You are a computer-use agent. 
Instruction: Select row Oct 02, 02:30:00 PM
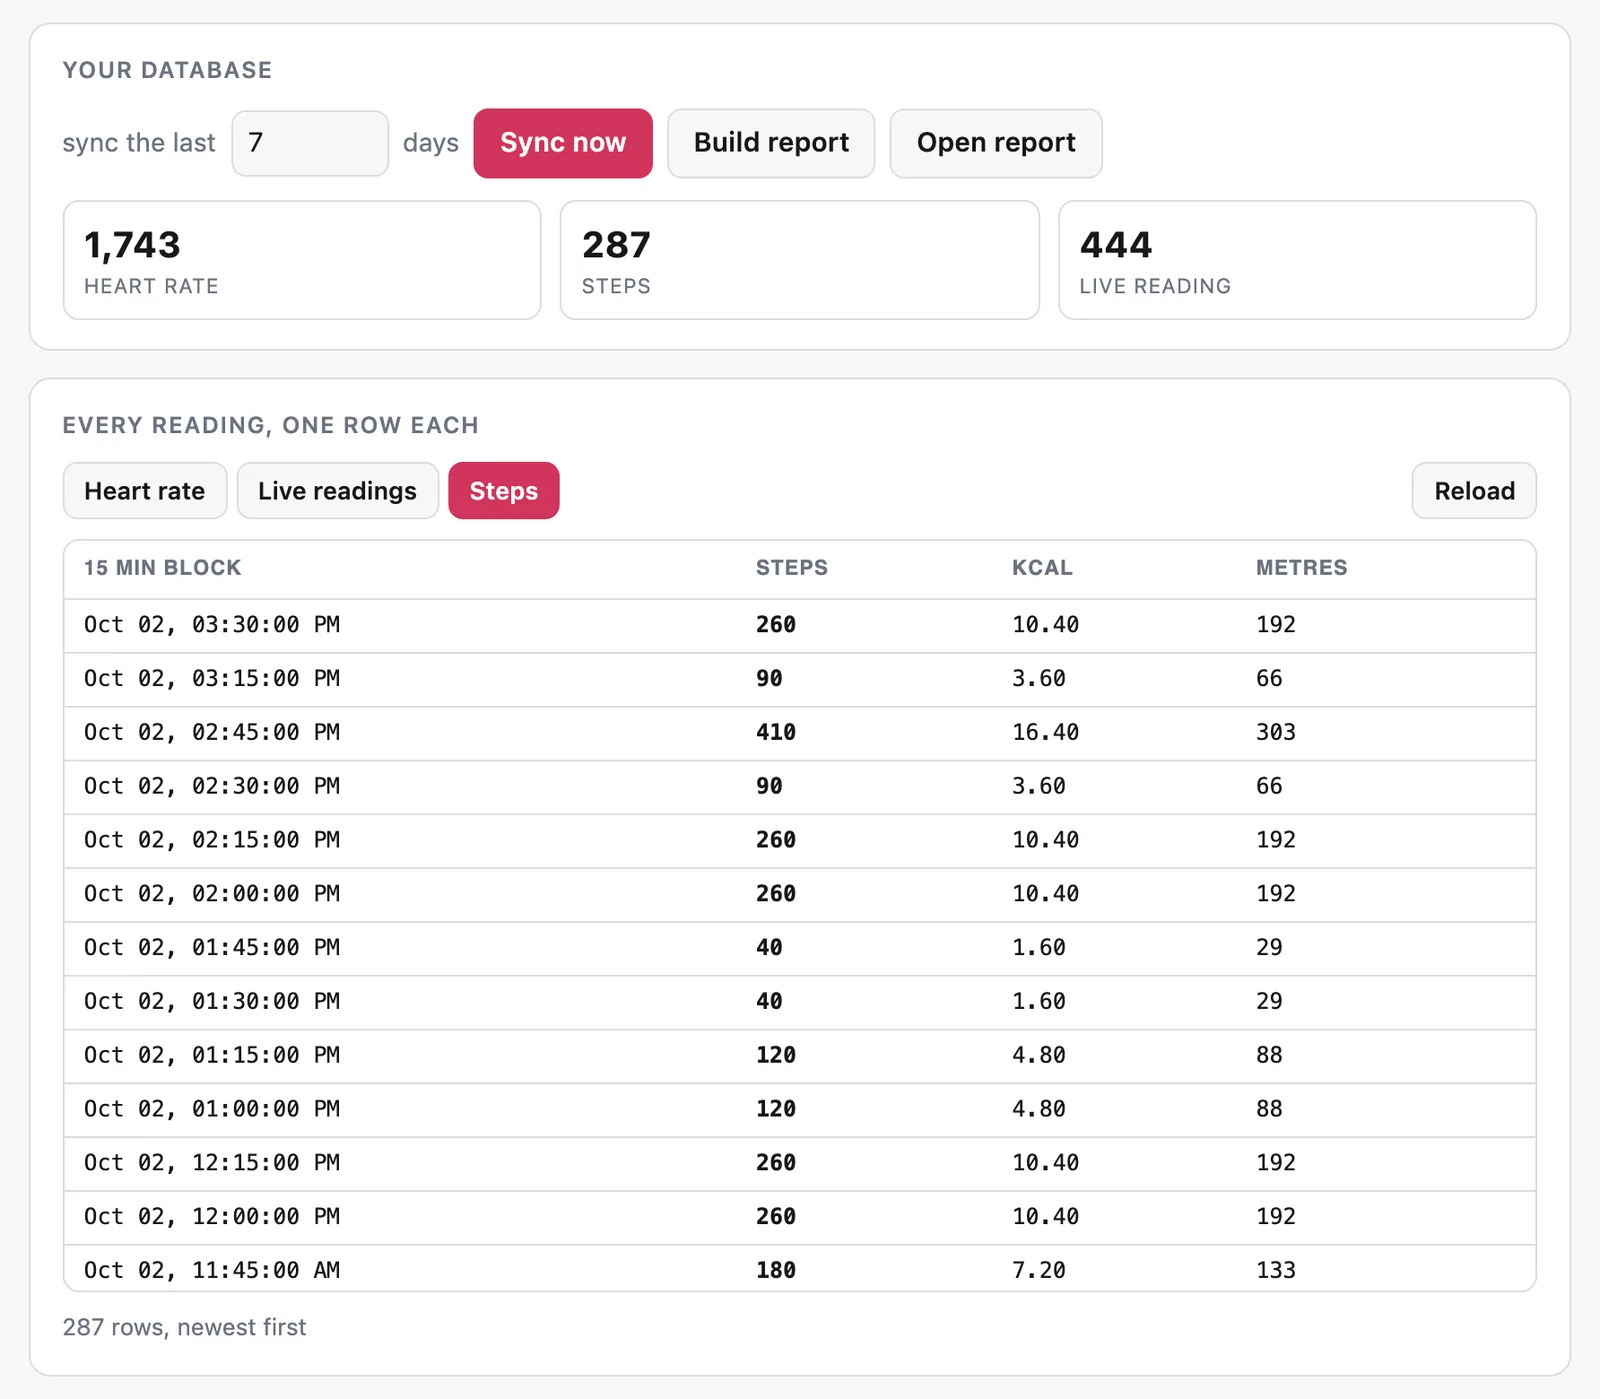800,787
